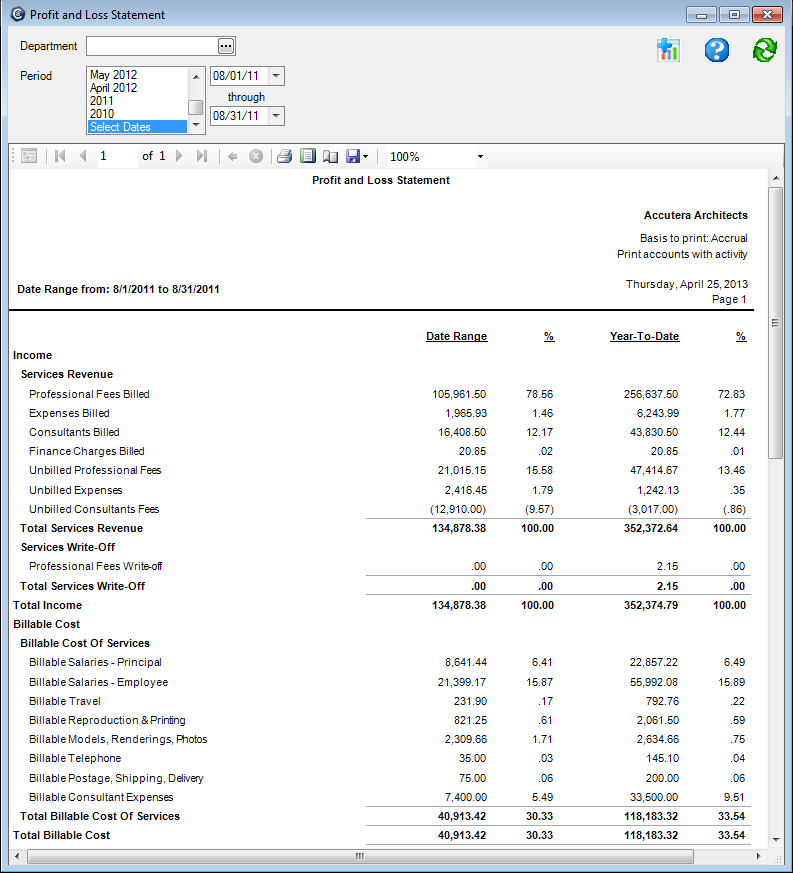Open the blue Help icon
This screenshot has width=793, height=873.
tap(717, 50)
